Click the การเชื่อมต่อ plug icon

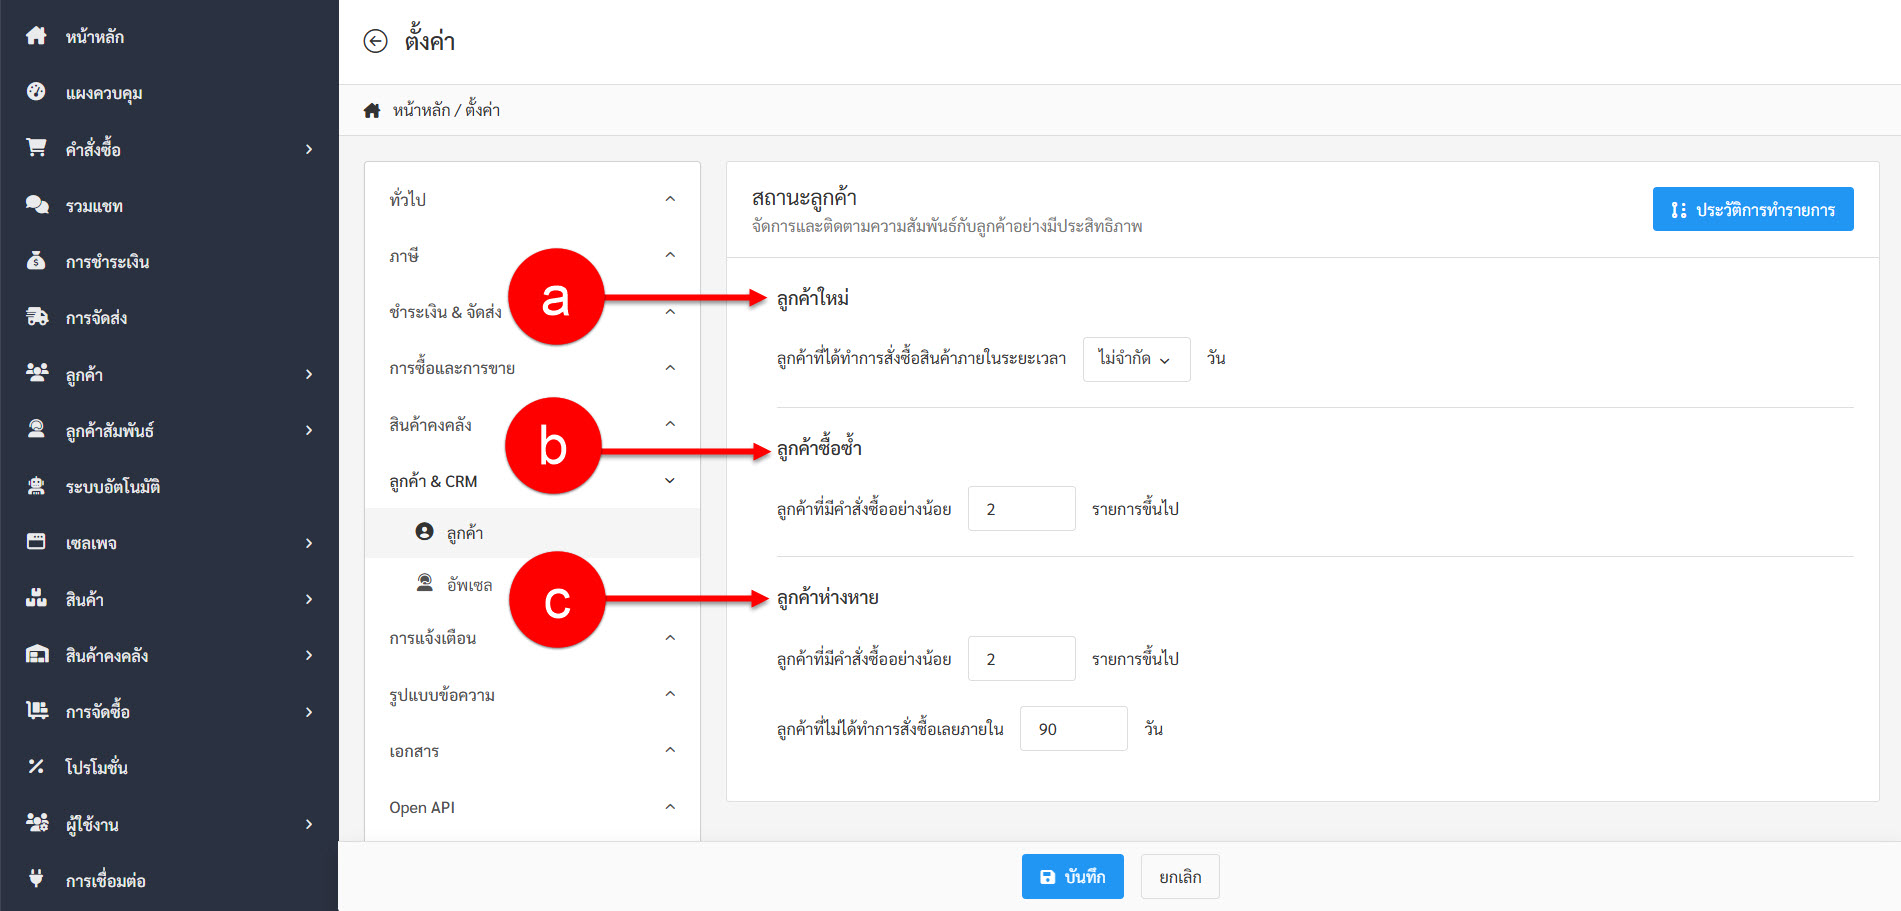click(x=37, y=879)
